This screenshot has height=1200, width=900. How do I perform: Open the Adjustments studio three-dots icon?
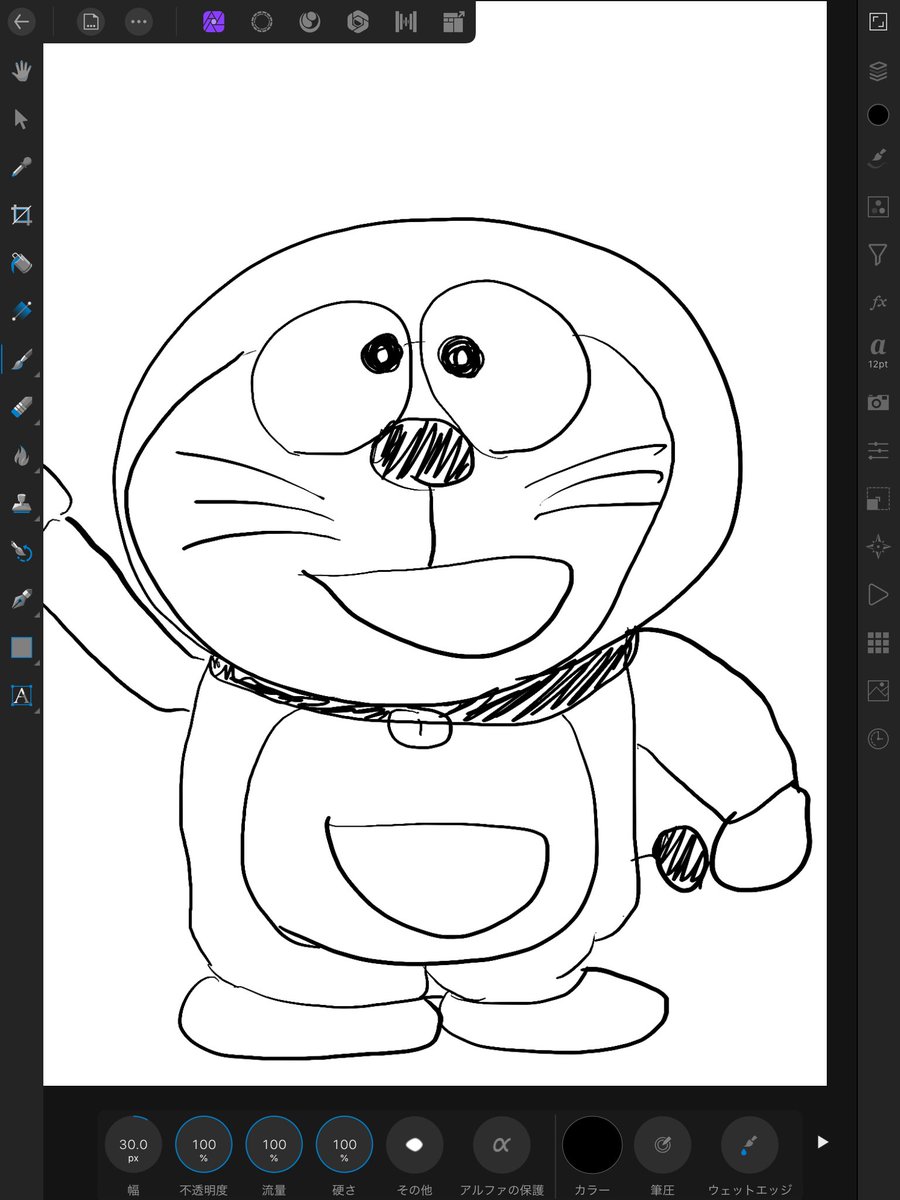point(878,207)
